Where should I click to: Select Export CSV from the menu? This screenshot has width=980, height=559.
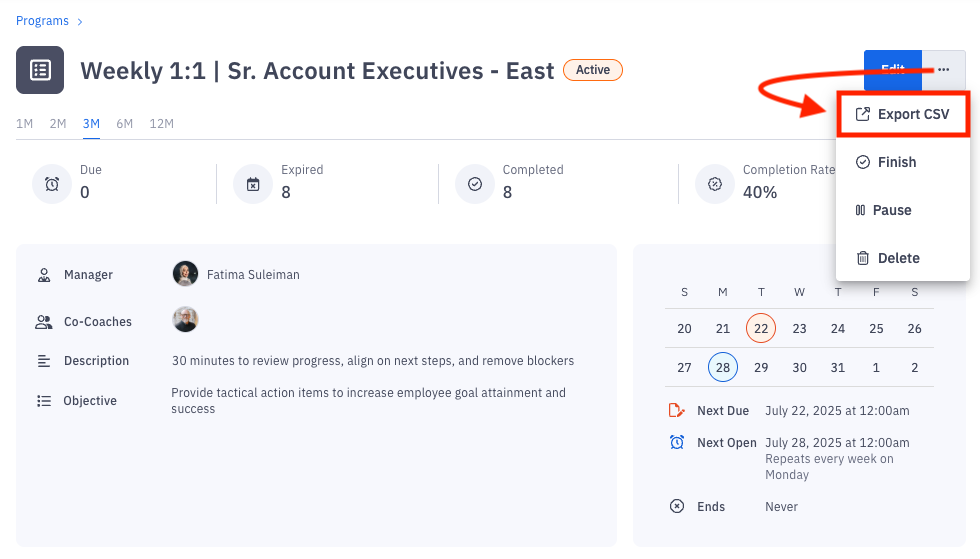coord(903,114)
